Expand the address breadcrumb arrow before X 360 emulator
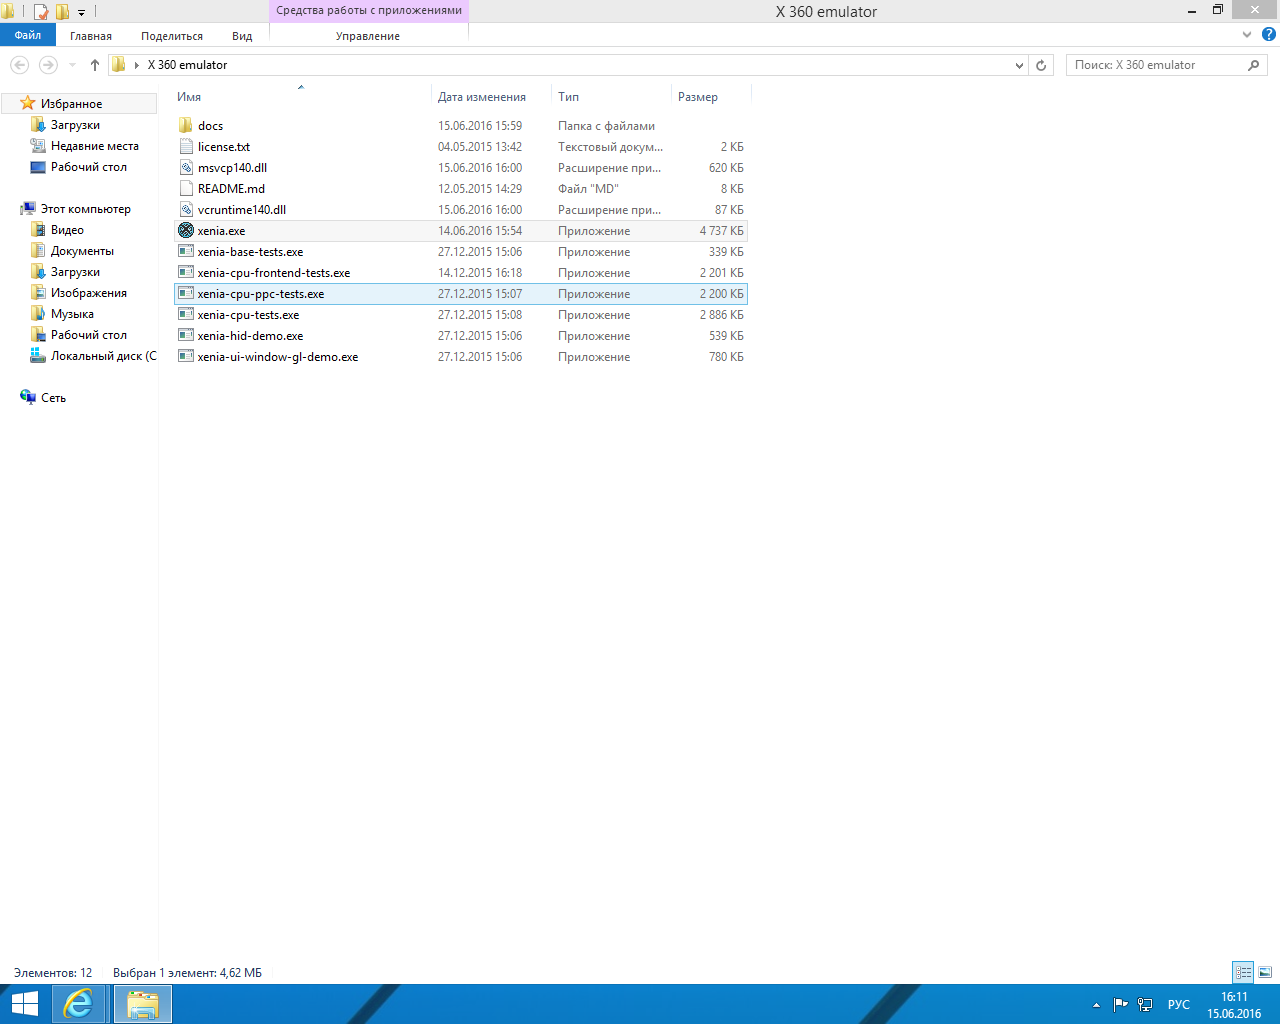The height and width of the screenshot is (1024, 1280). click(137, 65)
